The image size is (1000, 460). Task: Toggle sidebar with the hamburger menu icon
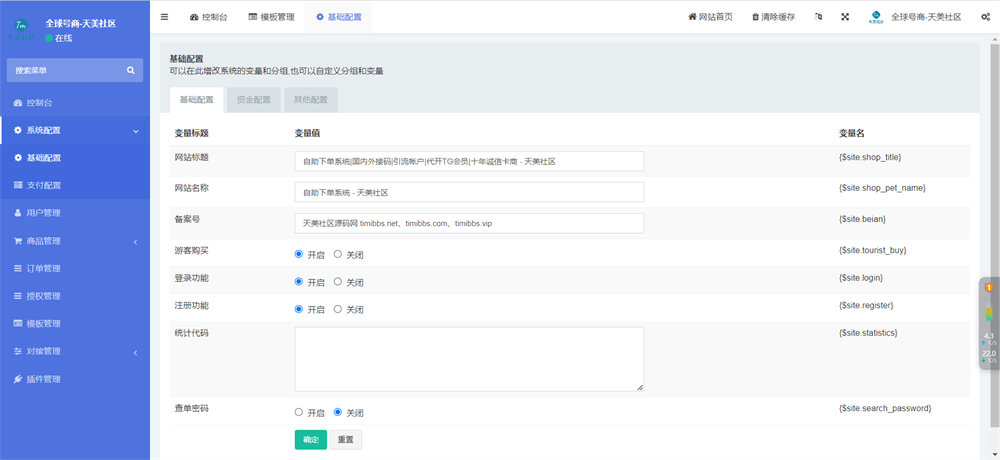(164, 17)
